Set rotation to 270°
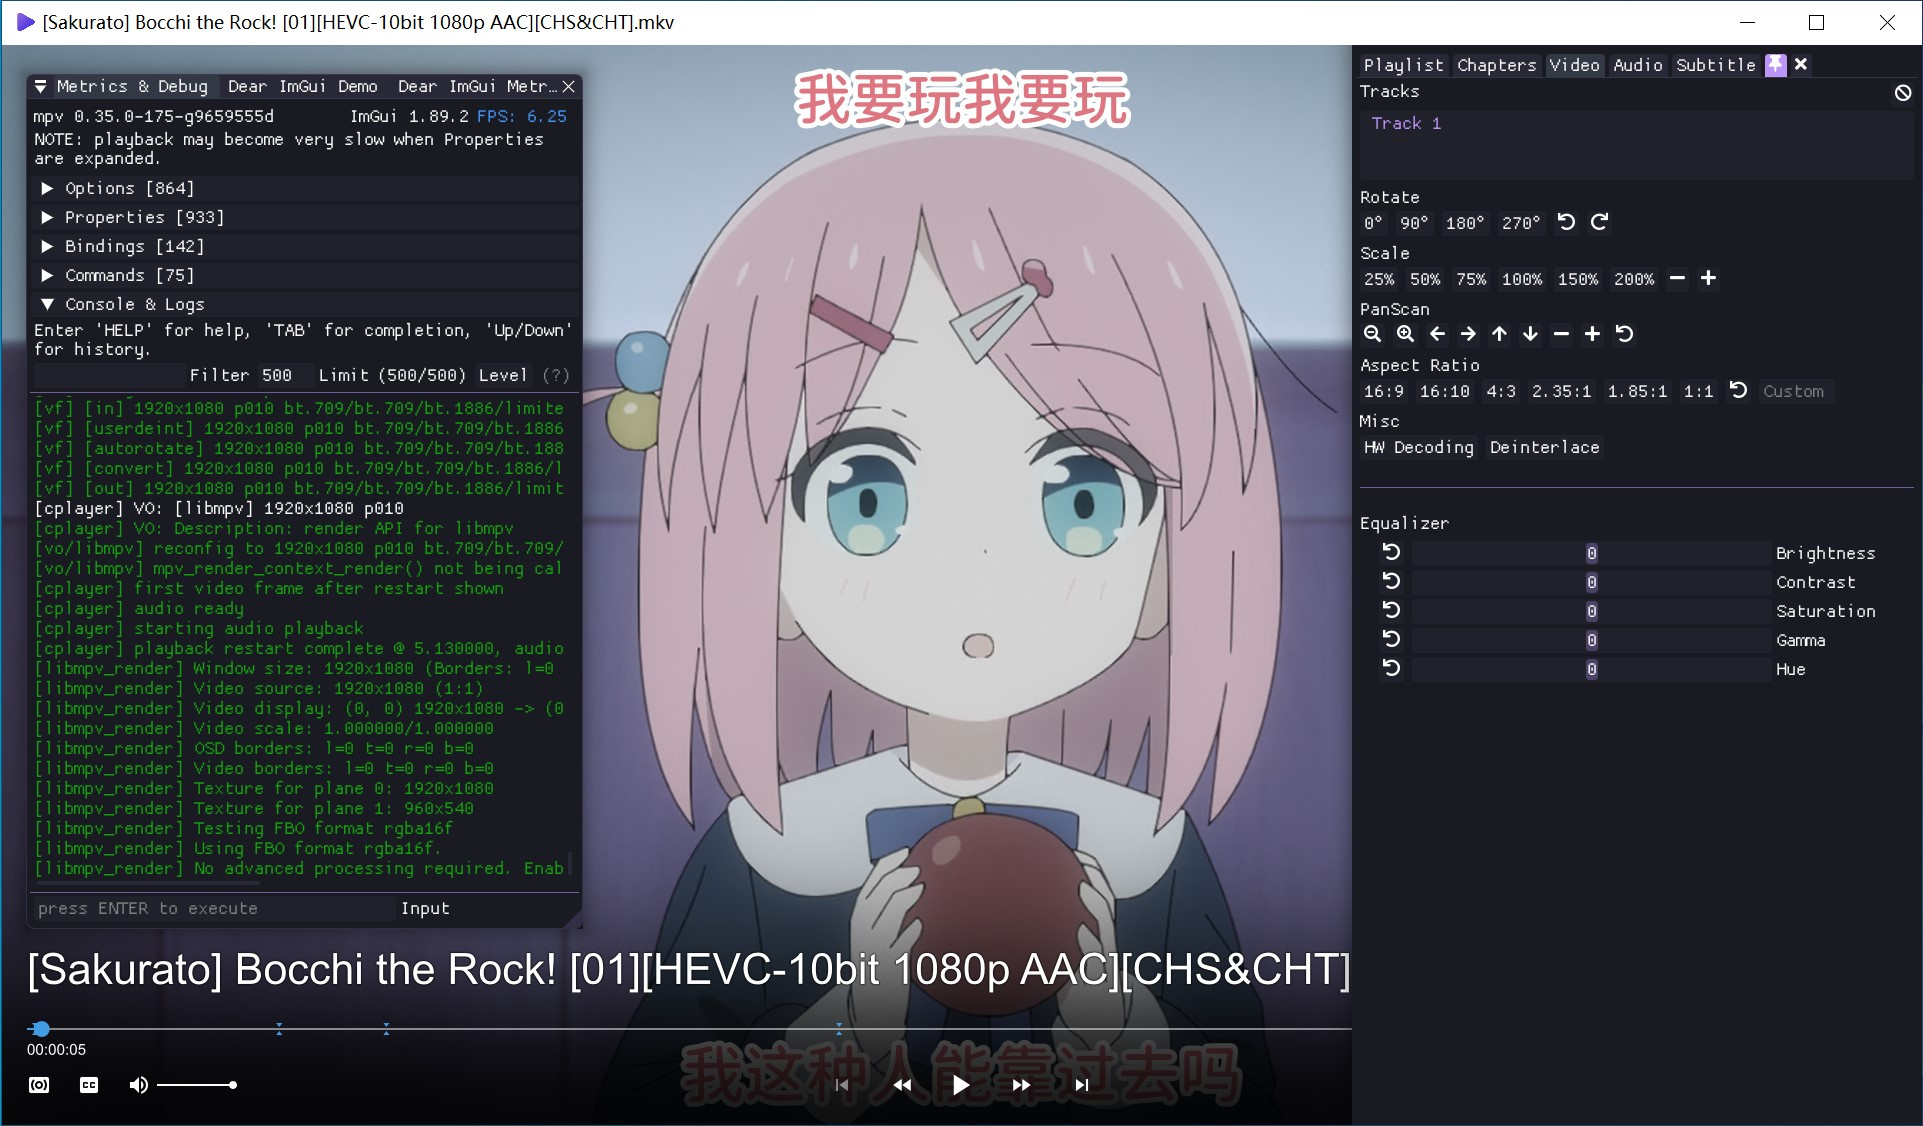This screenshot has width=1923, height=1126. [1521, 223]
